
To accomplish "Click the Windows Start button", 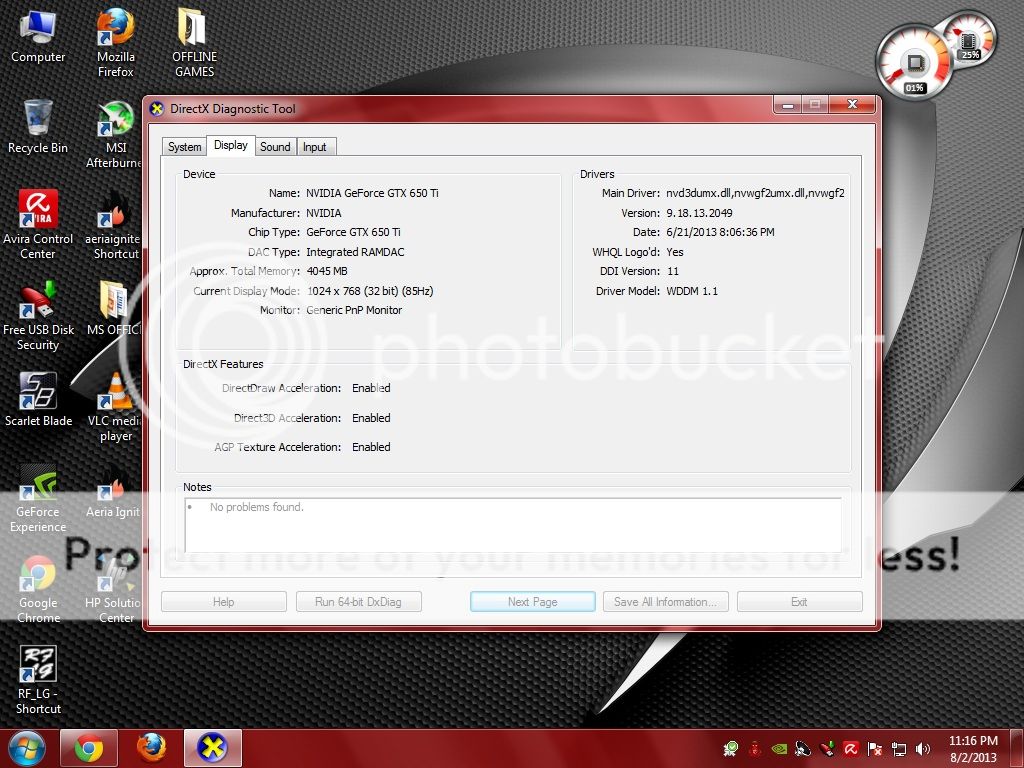I will point(26,748).
